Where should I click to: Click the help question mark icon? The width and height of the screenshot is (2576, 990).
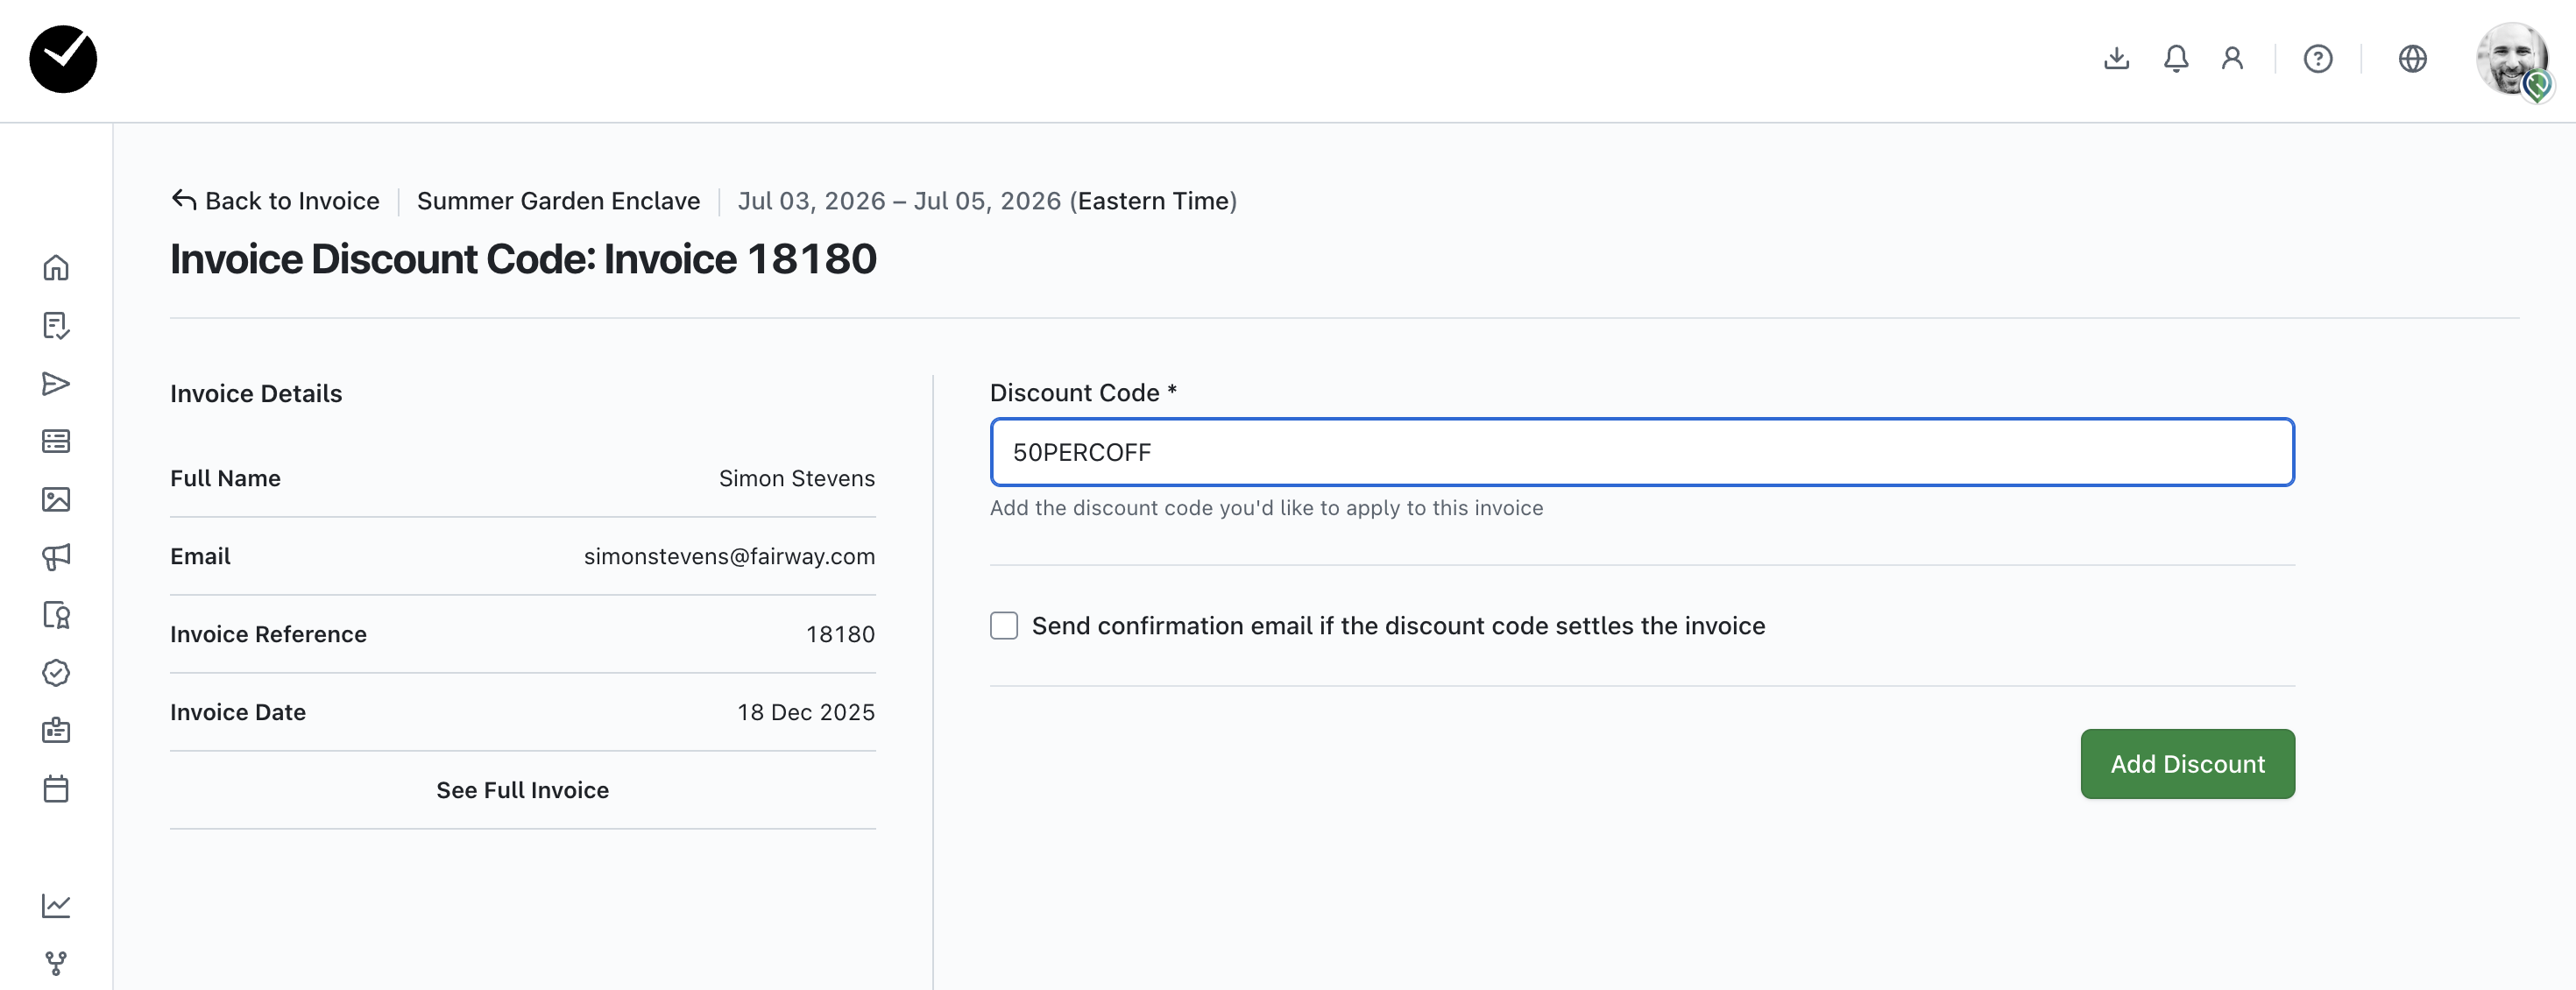[2317, 59]
